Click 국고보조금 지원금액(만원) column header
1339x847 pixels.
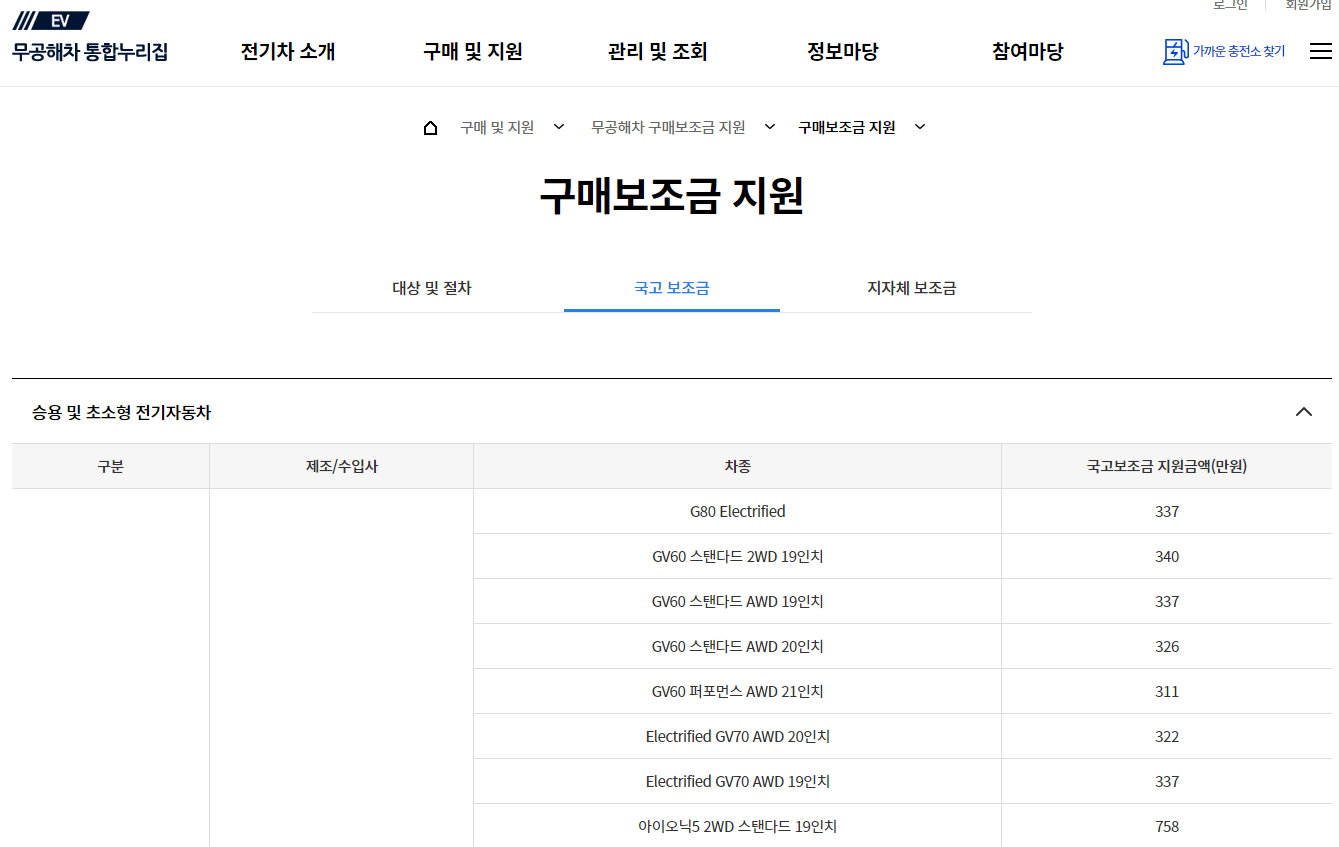point(1167,466)
